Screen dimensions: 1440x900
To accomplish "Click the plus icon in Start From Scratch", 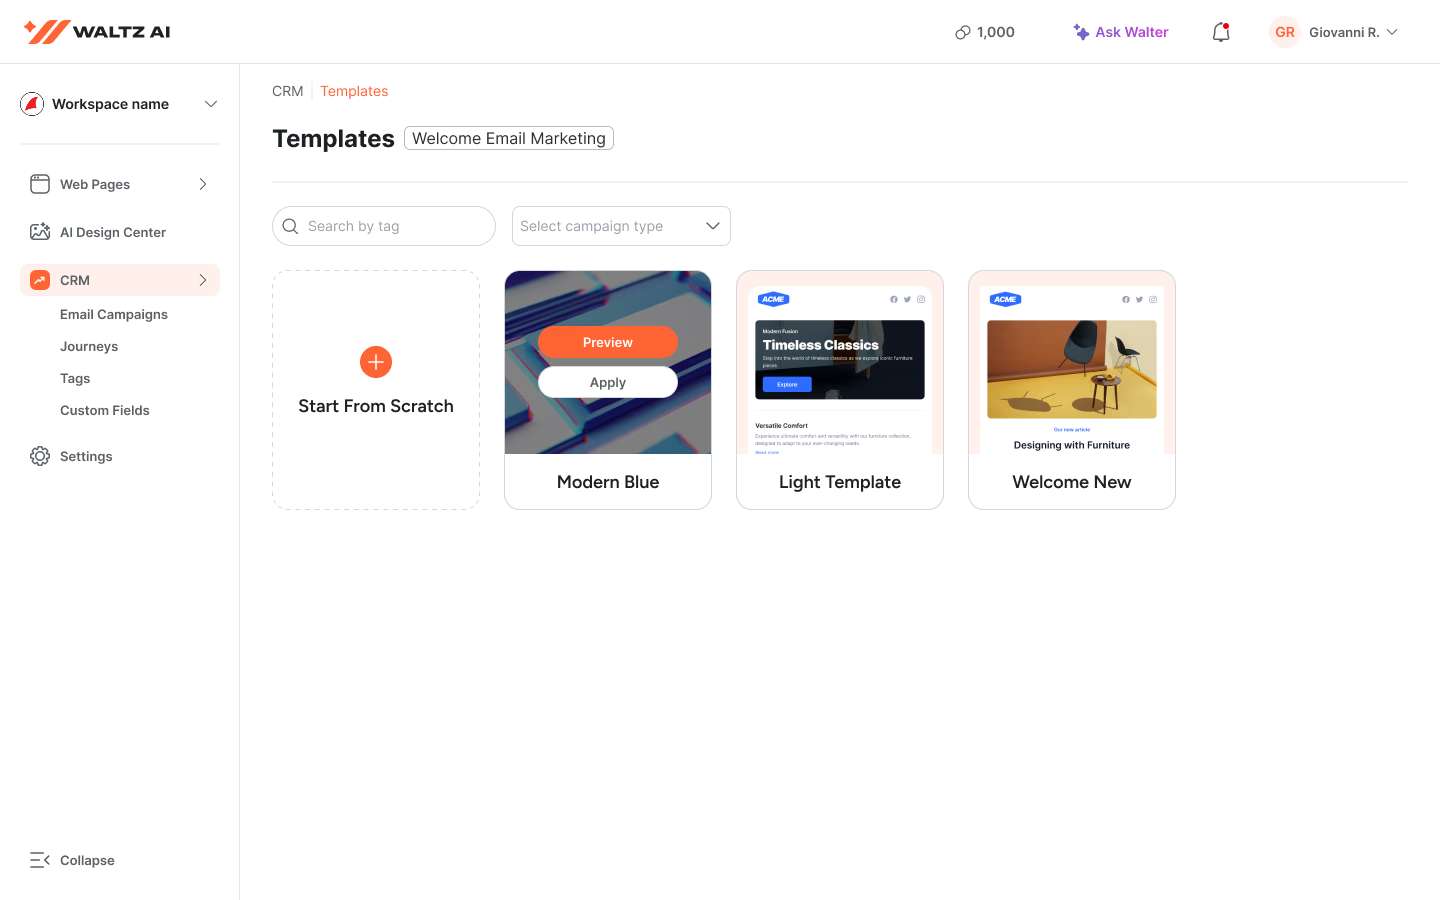I will (376, 362).
